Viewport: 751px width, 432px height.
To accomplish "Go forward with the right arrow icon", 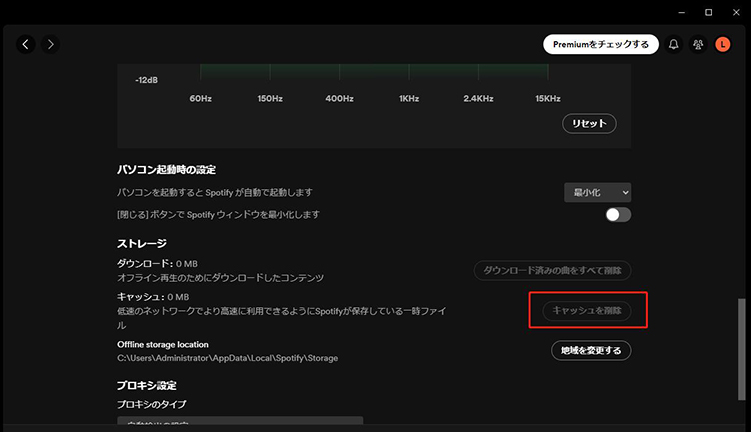I will pyautogui.click(x=50, y=45).
